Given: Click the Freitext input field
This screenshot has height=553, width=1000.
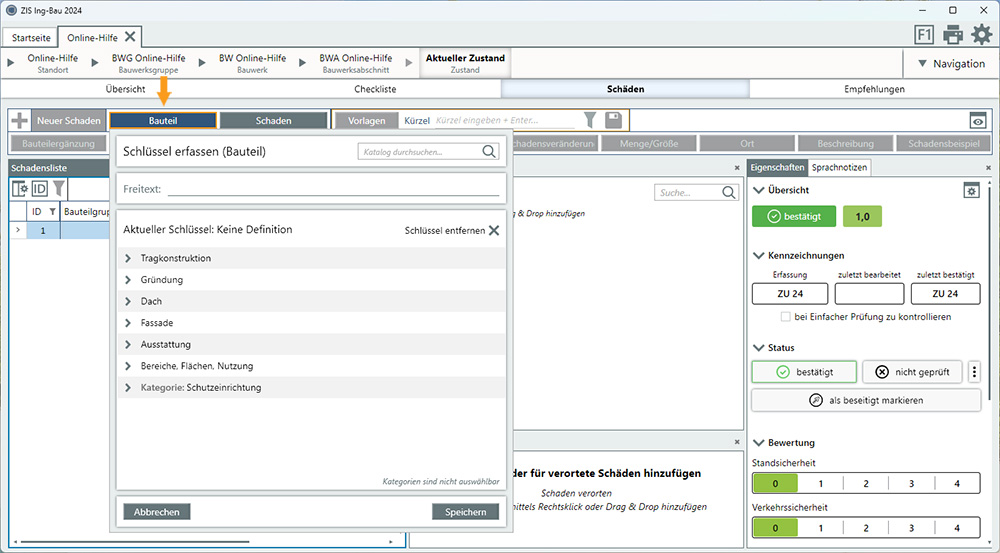Looking at the screenshot, I should [x=332, y=188].
